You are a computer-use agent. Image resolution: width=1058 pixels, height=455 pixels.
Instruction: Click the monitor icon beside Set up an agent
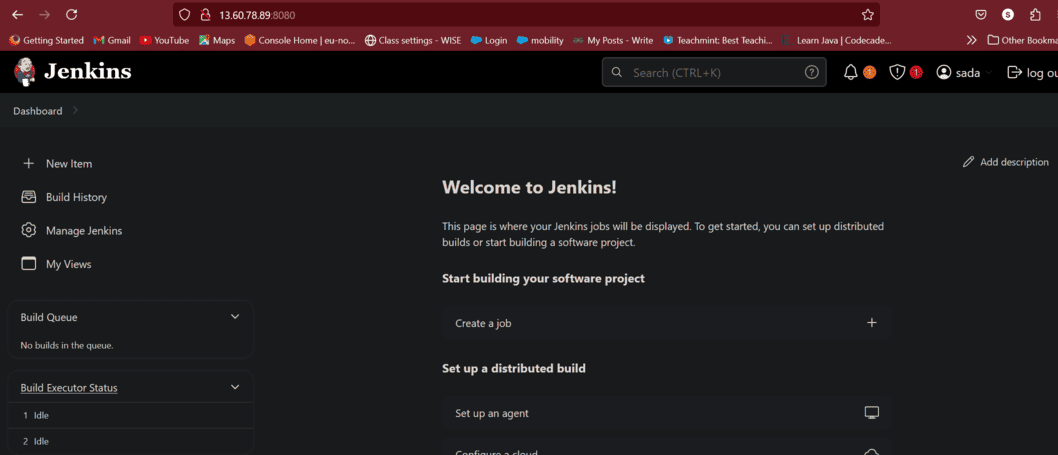(872, 412)
